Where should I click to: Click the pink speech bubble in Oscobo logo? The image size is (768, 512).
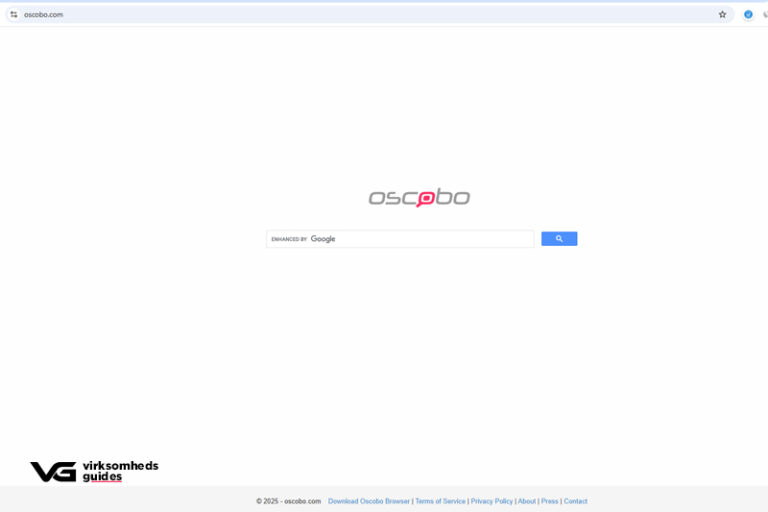[425, 199]
